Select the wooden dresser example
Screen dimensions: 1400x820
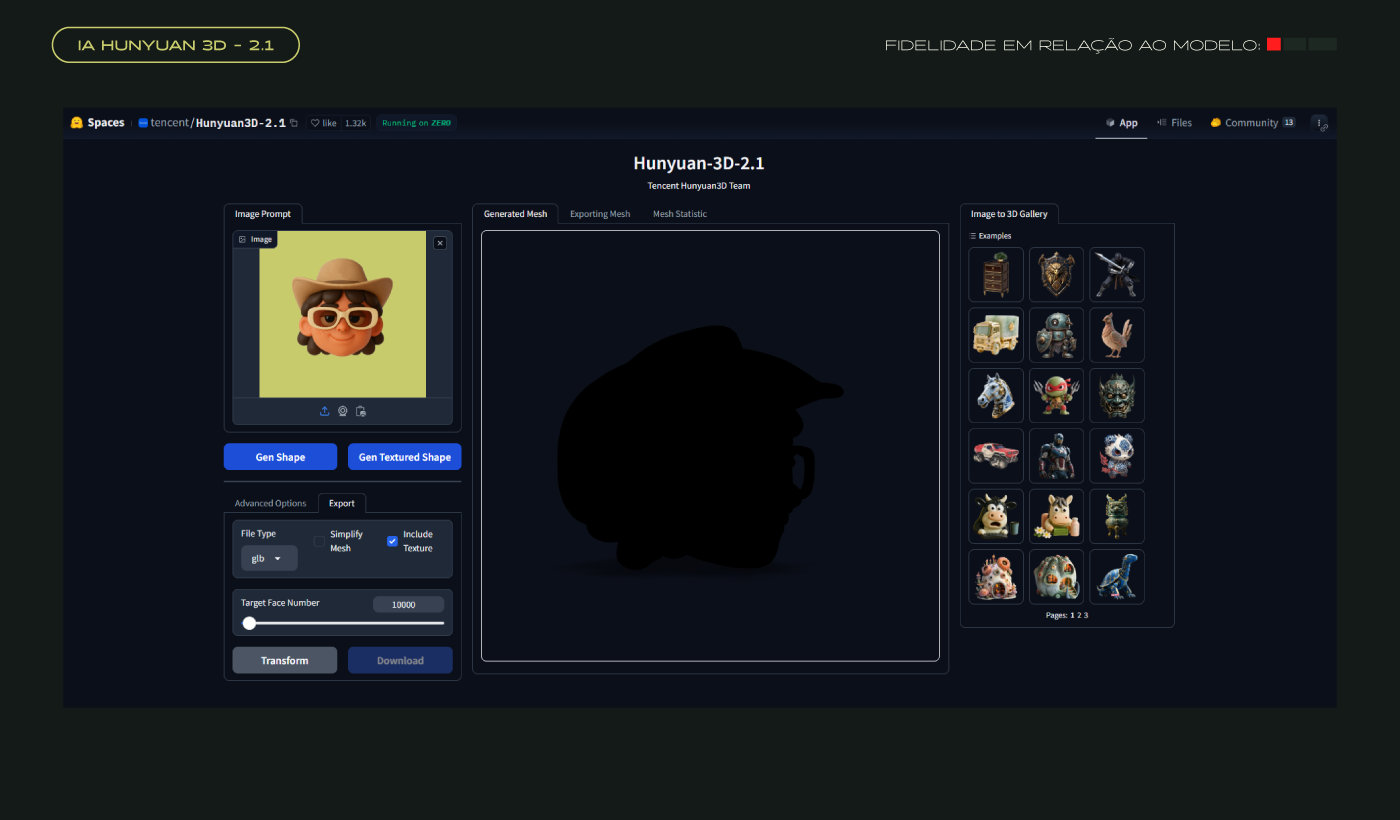coord(996,275)
